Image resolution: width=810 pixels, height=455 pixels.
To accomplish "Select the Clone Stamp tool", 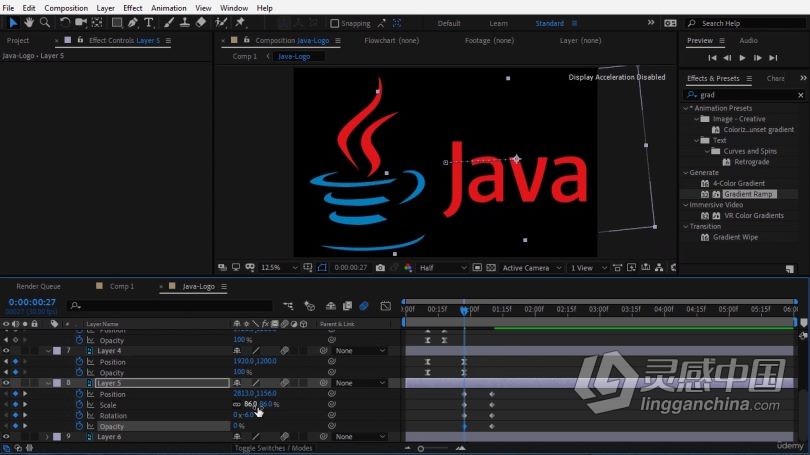I will pos(184,23).
